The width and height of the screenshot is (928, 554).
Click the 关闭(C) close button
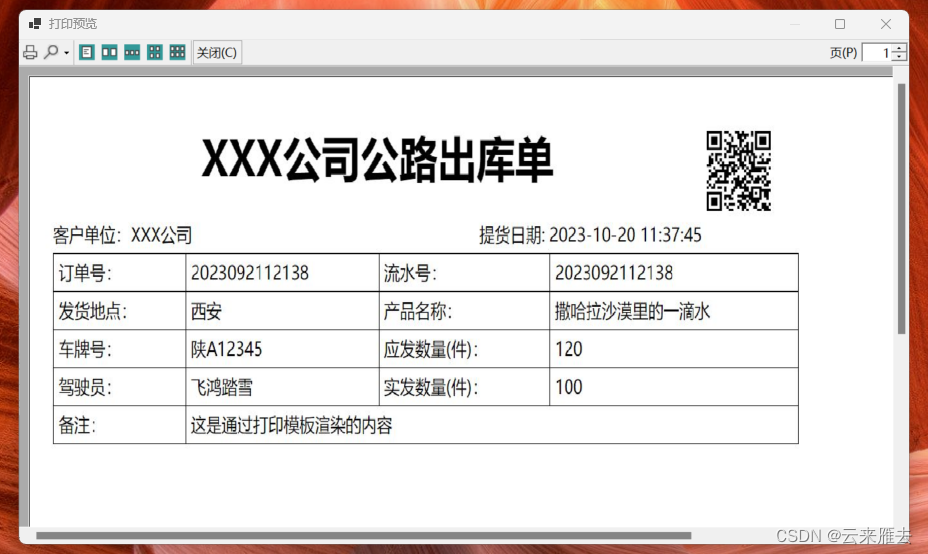(217, 53)
